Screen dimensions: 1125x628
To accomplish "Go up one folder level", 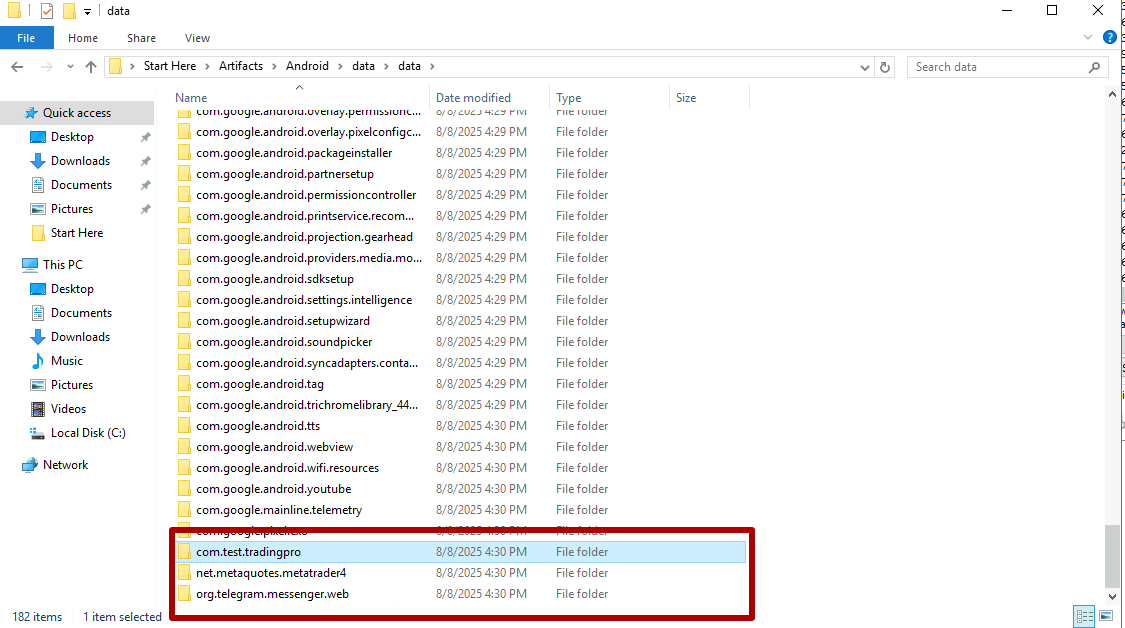I will pos(90,67).
